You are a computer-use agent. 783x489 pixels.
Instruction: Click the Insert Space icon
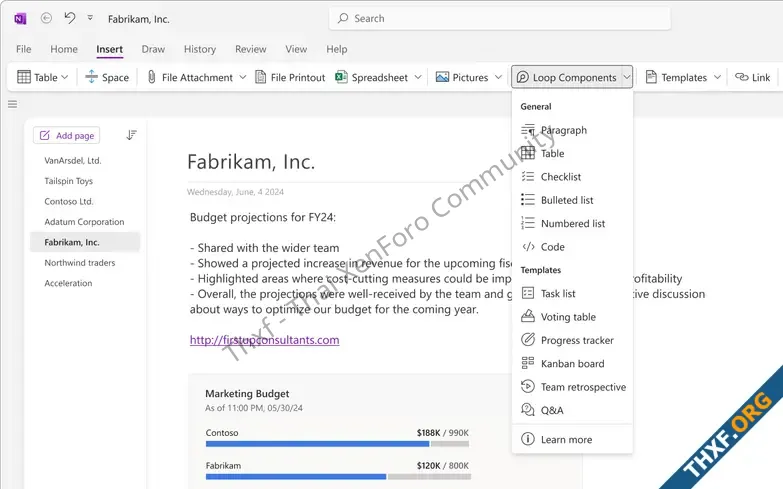91,77
